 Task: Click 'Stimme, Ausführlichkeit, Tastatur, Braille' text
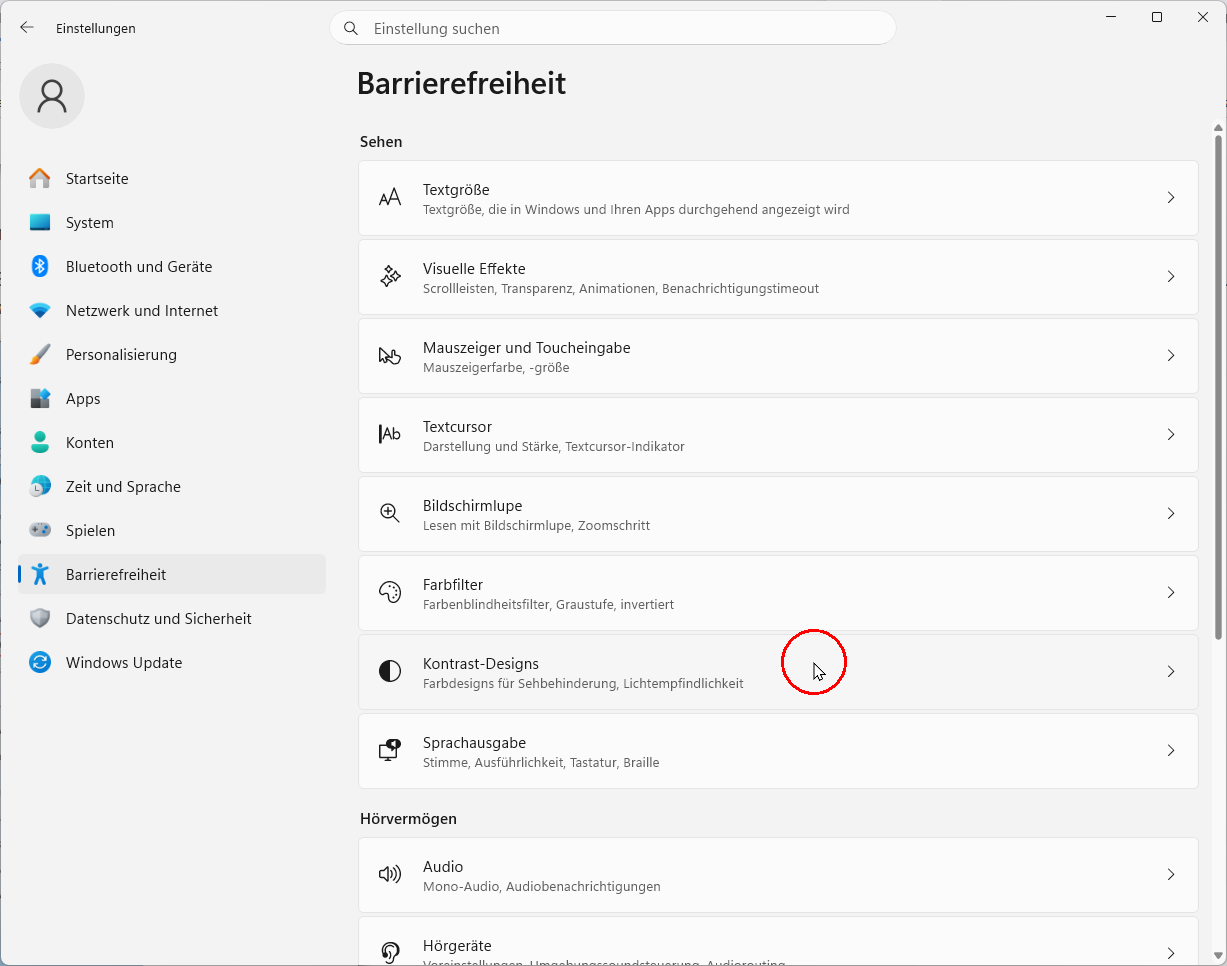click(x=541, y=763)
